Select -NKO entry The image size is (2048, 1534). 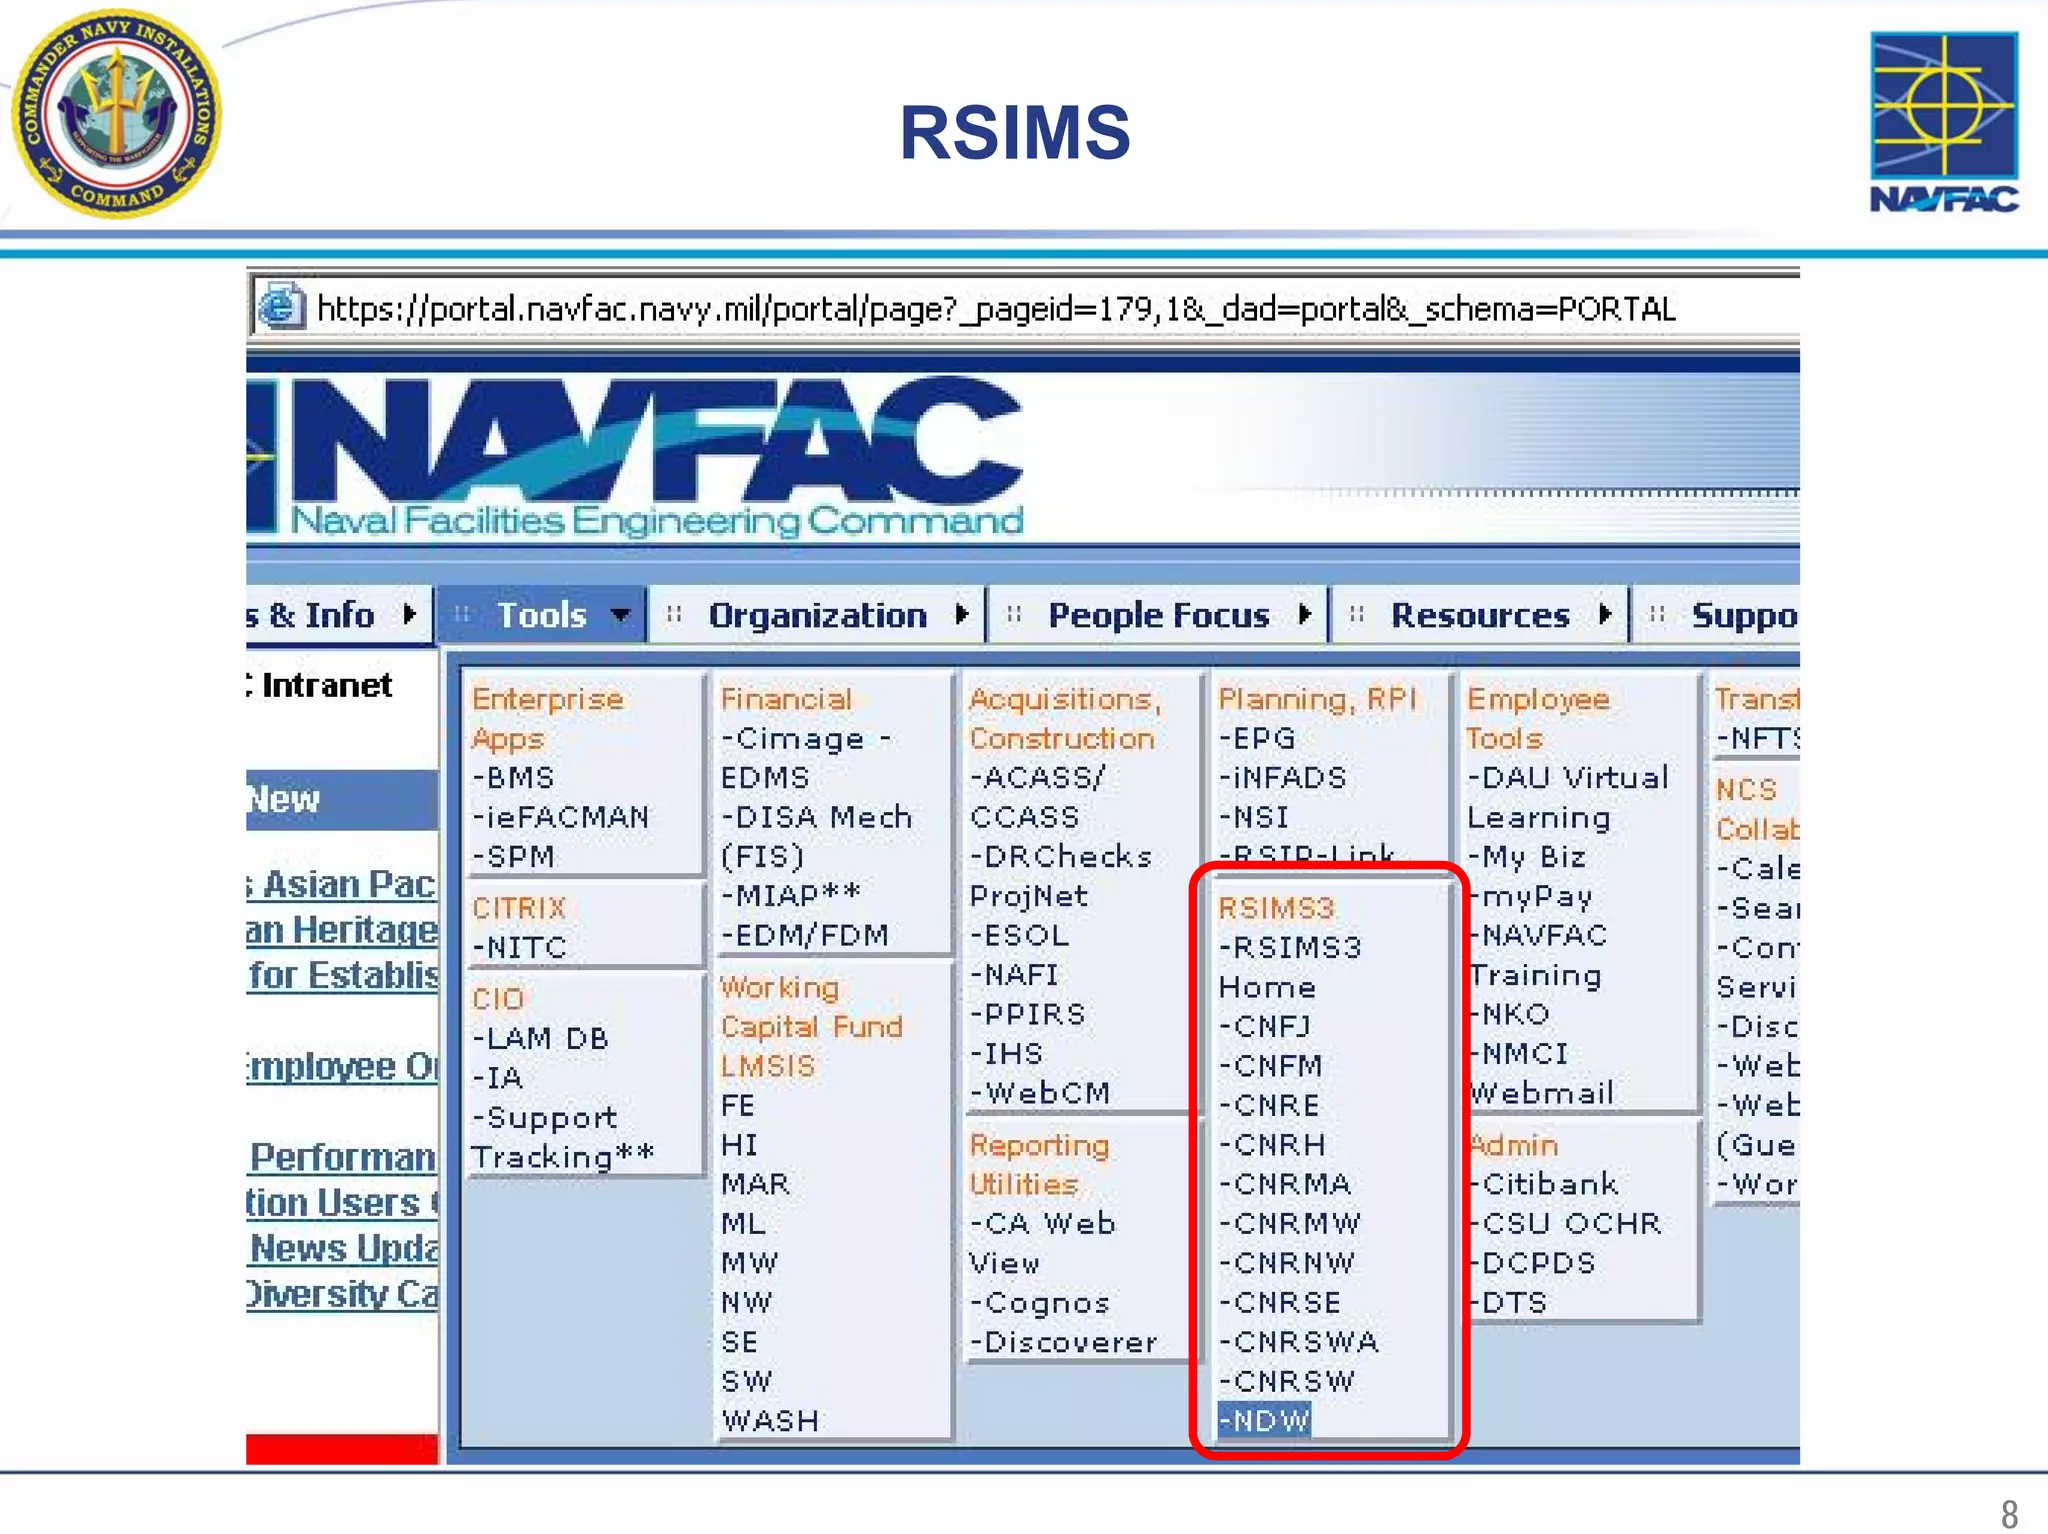tap(1509, 1014)
